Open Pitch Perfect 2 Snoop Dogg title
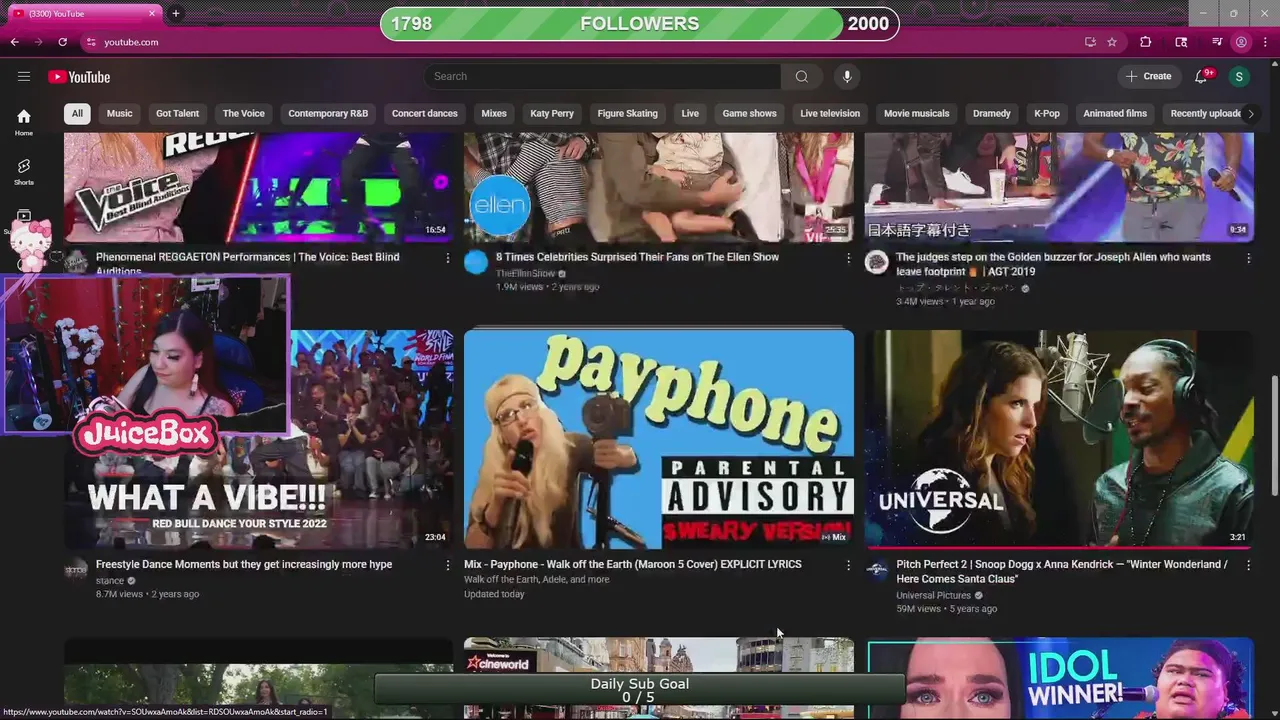The image size is (1280, 720). [1062, 571]
